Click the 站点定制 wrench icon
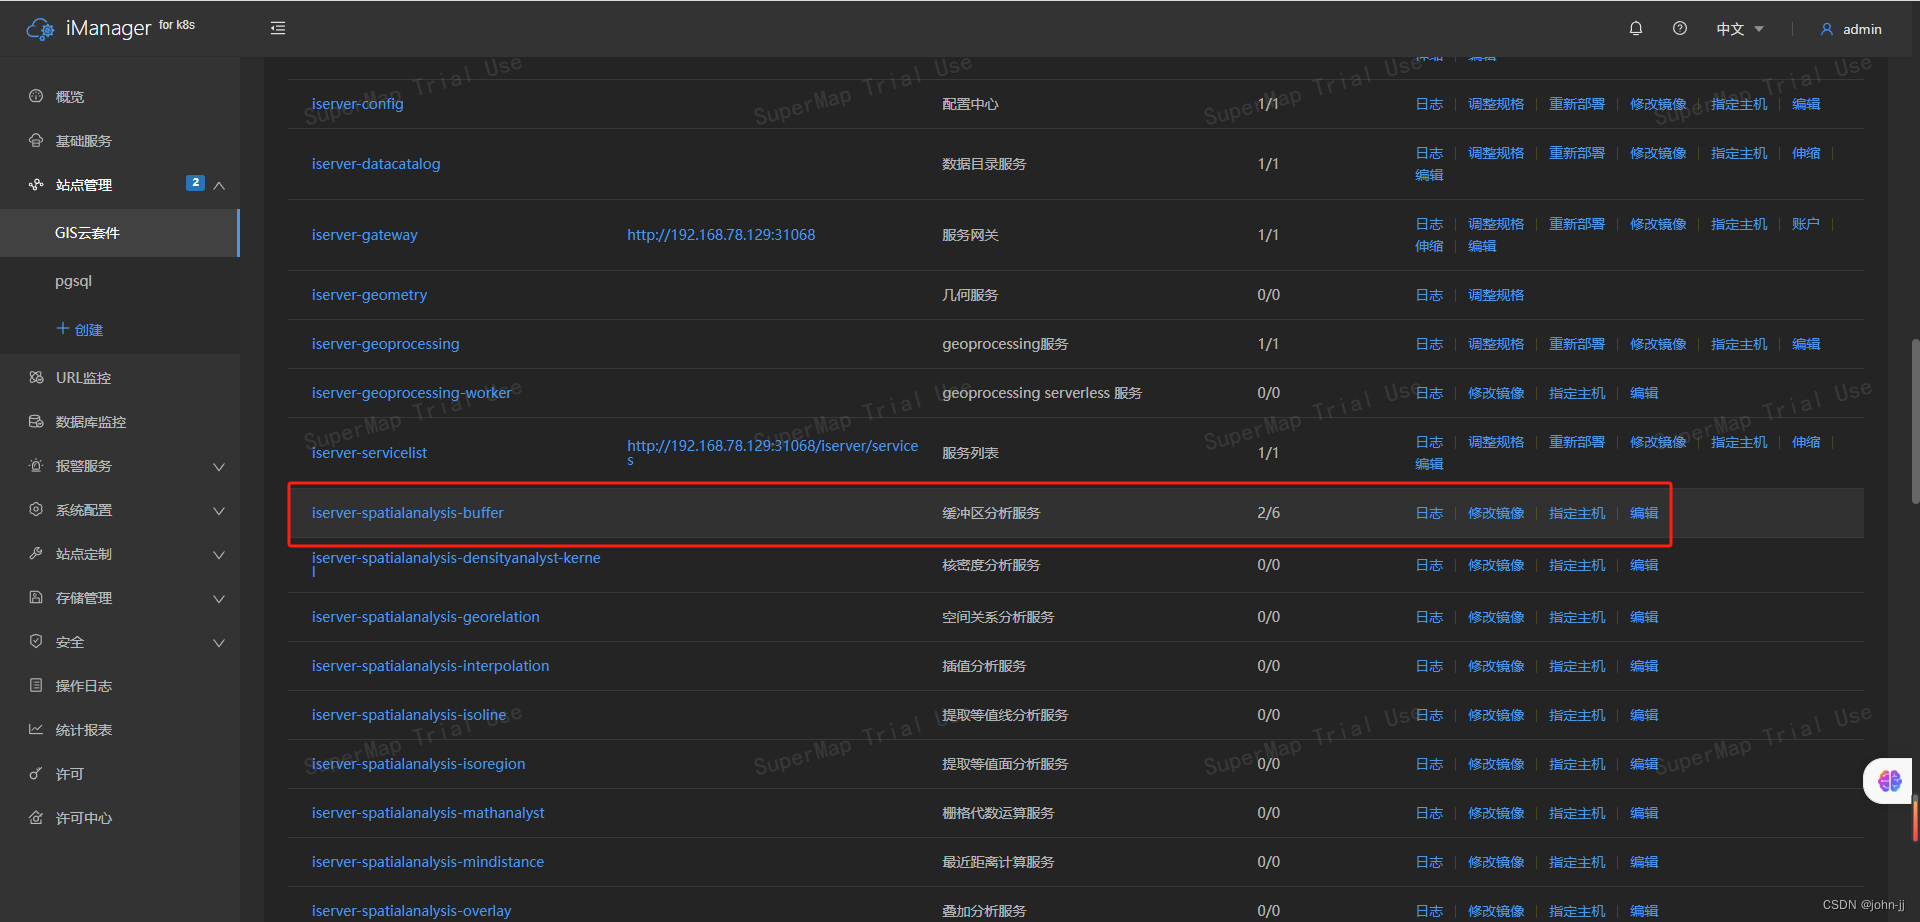1920x922 pixels. pyautogui.click(x=36, y=553)
